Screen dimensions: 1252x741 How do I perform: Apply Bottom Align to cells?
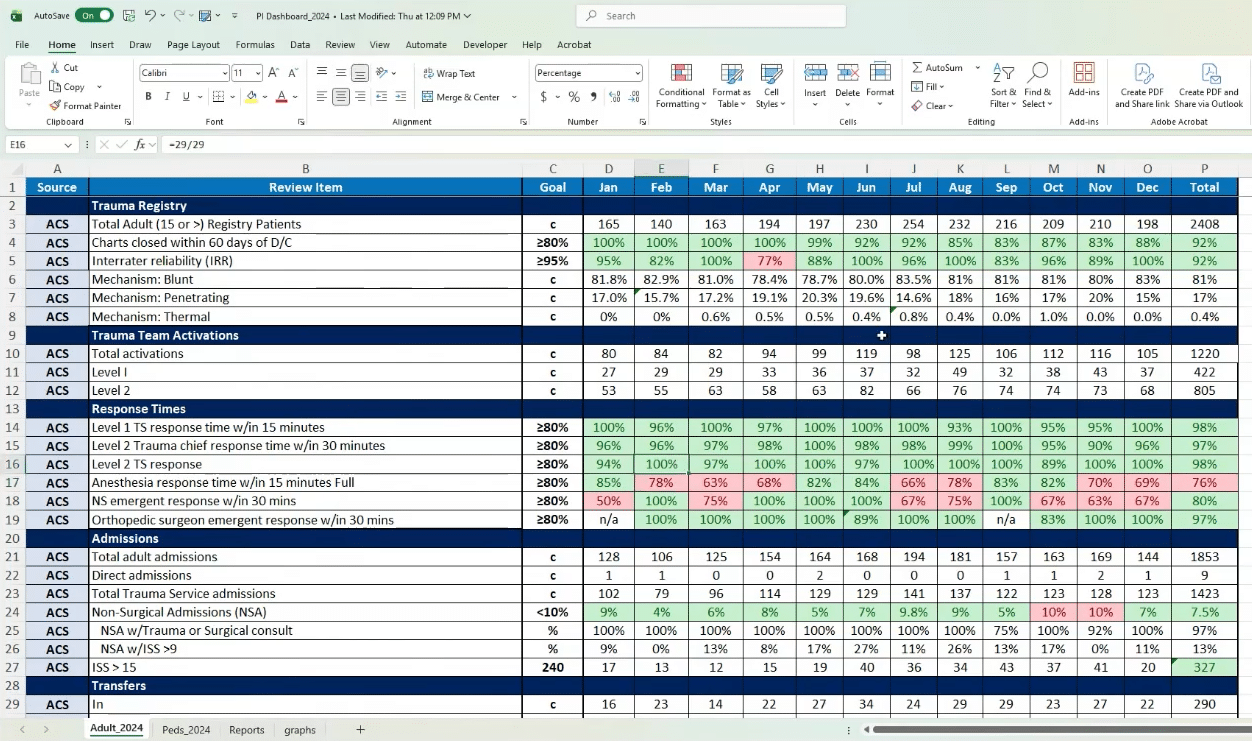click(x=360, y=72)
